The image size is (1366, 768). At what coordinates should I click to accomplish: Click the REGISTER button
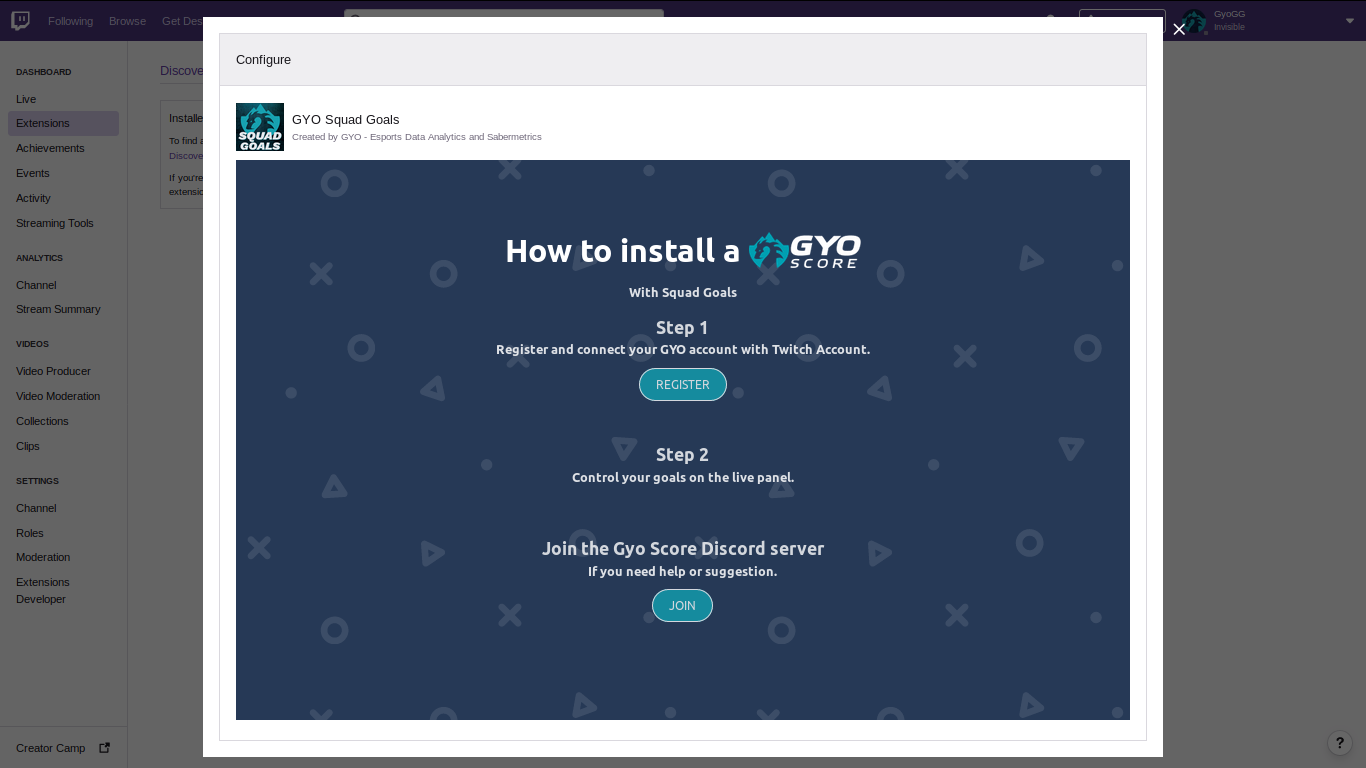point(683,385)
